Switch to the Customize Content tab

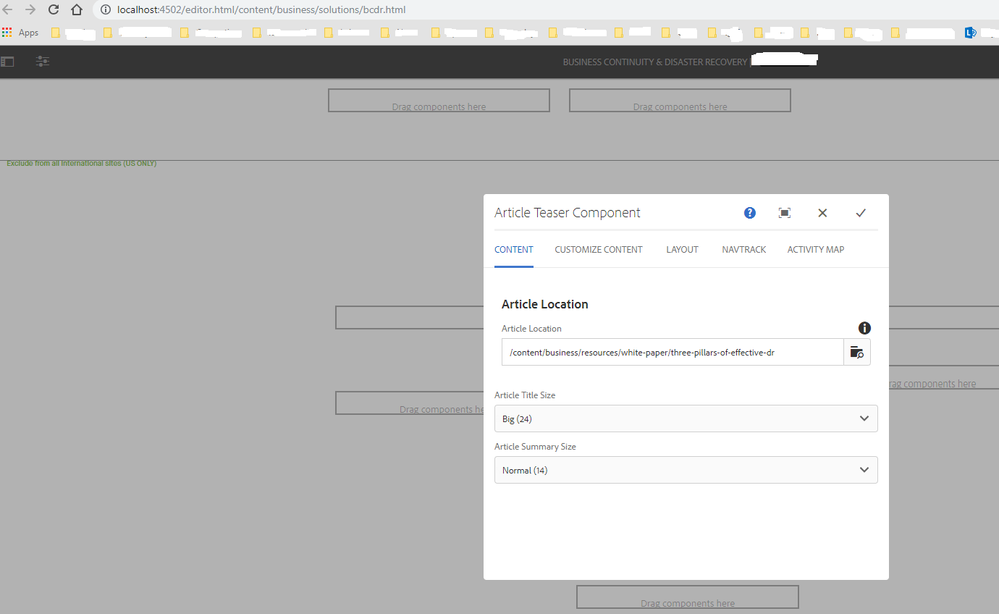click(x=599, y=249)
